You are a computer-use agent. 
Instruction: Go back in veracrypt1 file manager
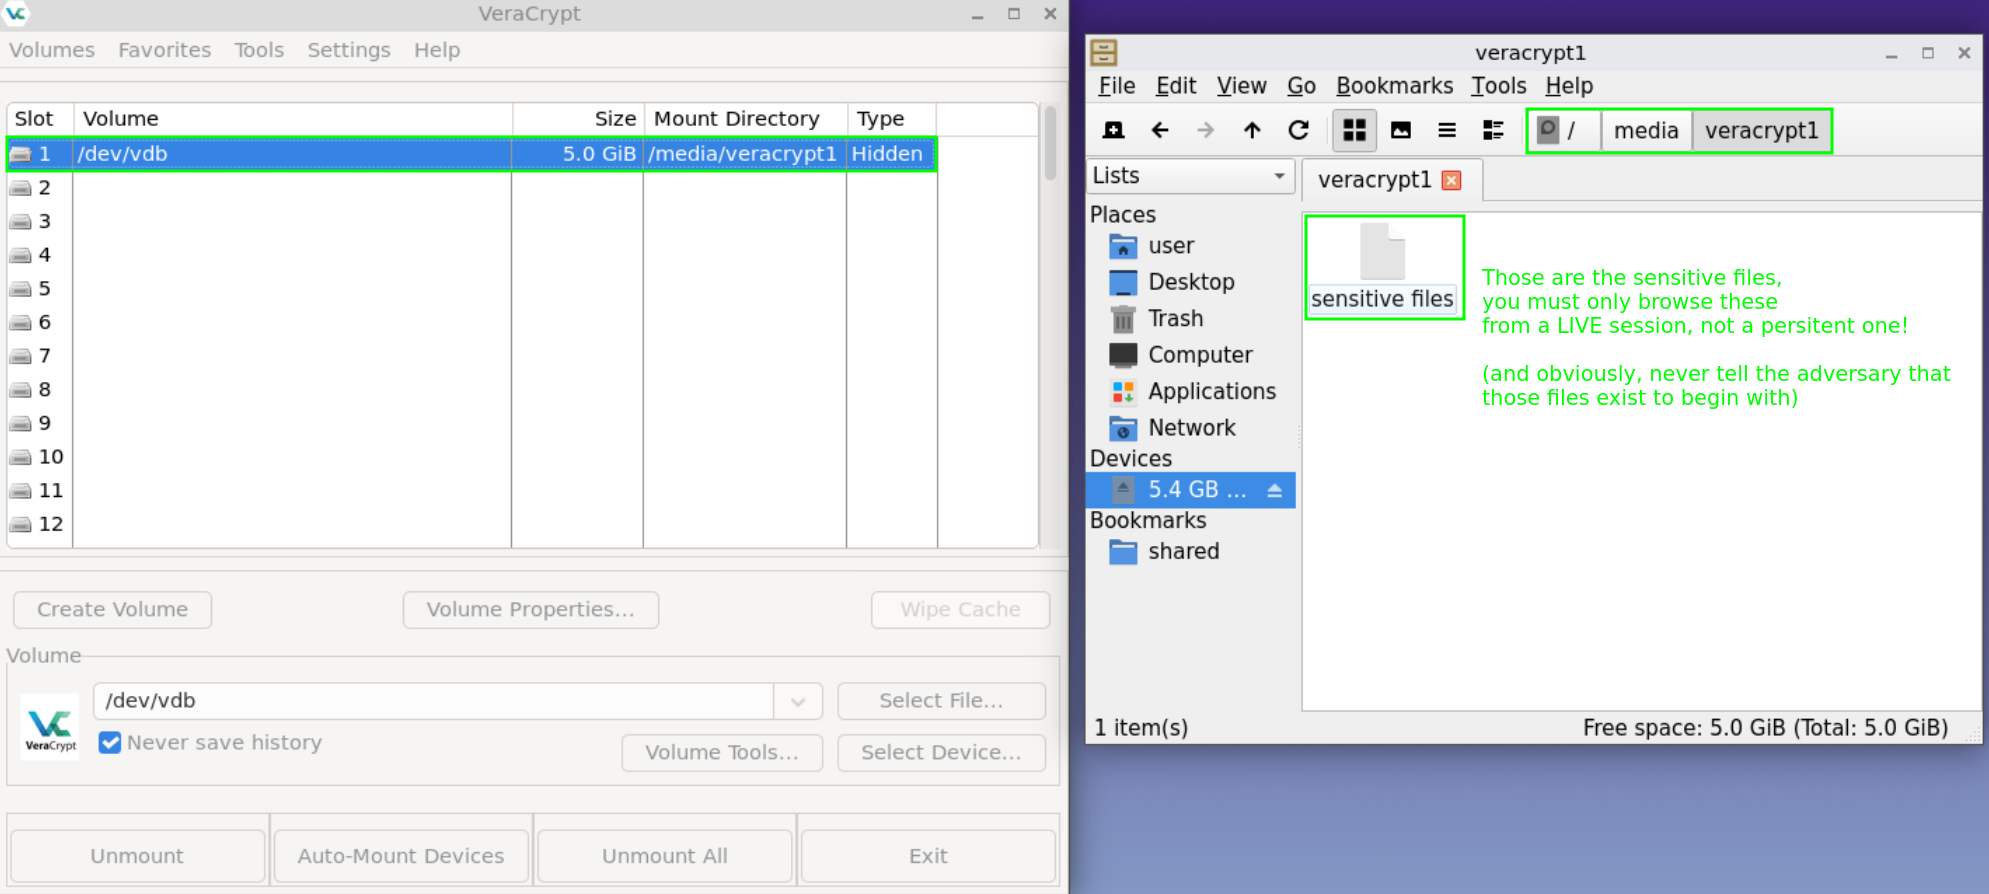1160,130
